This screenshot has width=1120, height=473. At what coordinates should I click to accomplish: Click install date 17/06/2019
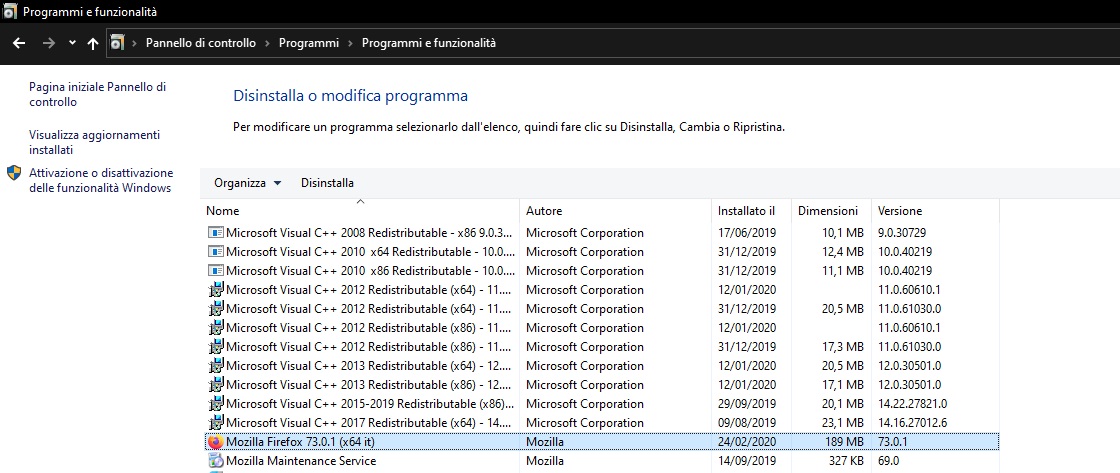click(746, 233)
